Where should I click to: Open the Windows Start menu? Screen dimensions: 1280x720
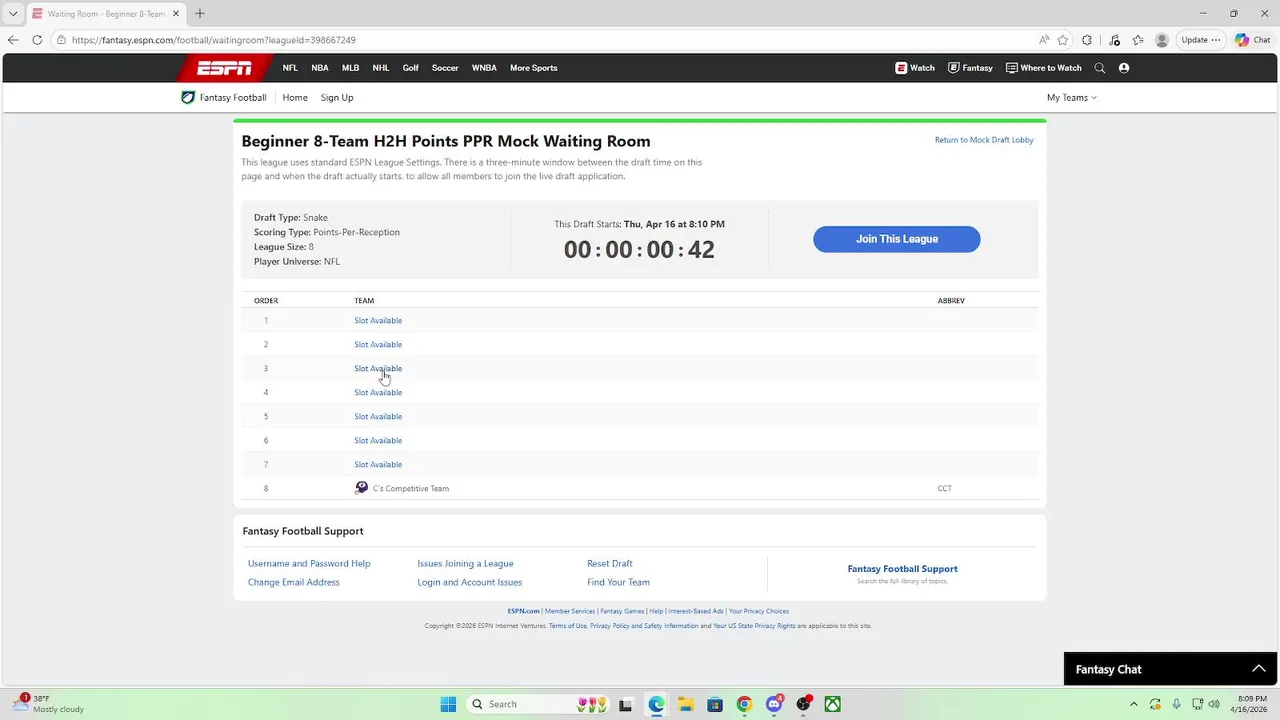tap(448, 704)
